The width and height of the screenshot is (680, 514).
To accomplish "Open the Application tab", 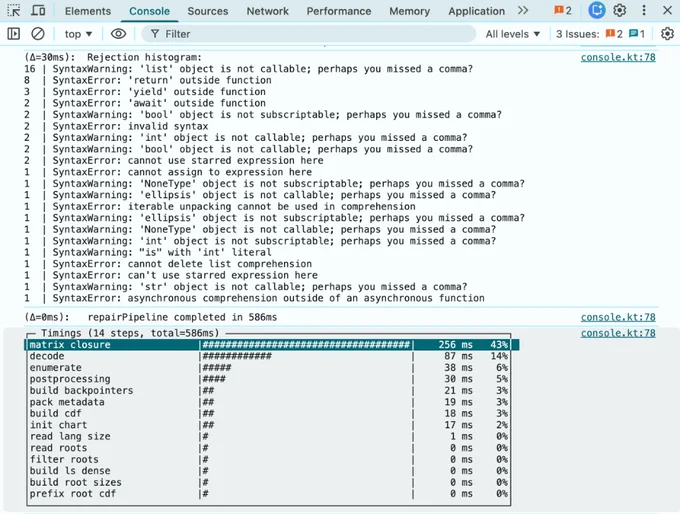I will [476, 11].
